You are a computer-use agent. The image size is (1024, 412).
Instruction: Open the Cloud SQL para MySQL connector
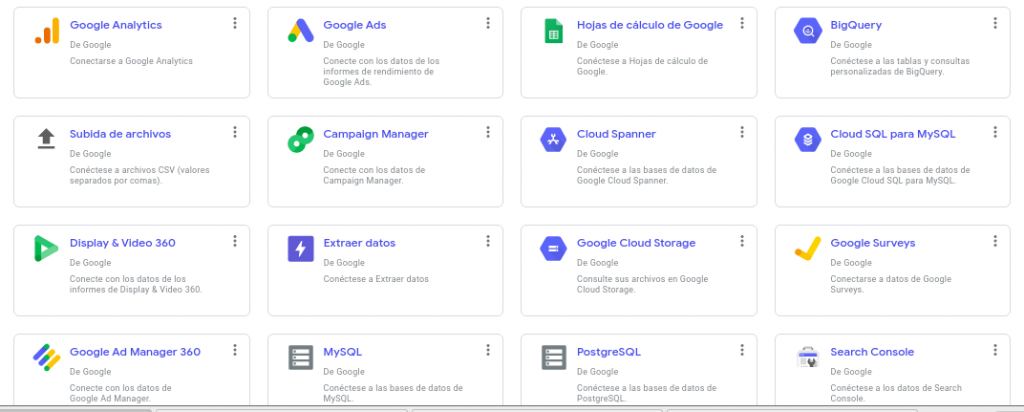[892, 134]
